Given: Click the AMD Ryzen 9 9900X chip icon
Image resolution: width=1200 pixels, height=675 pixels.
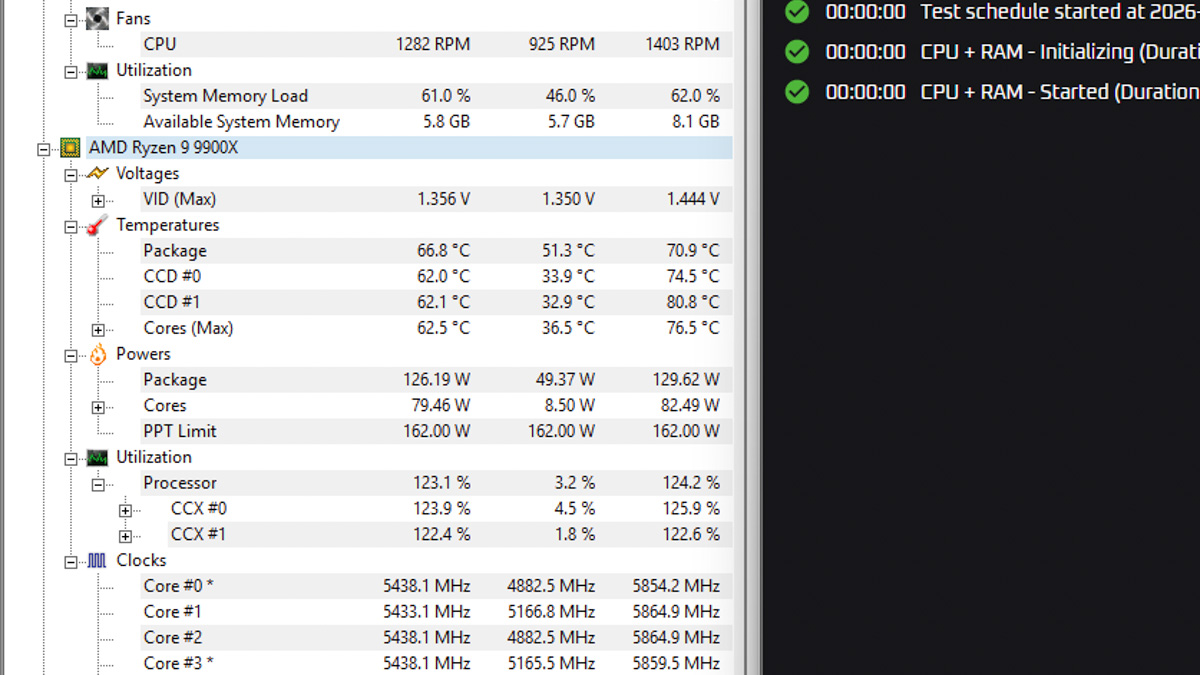Looking at the screenshot, I should [70, 148].
